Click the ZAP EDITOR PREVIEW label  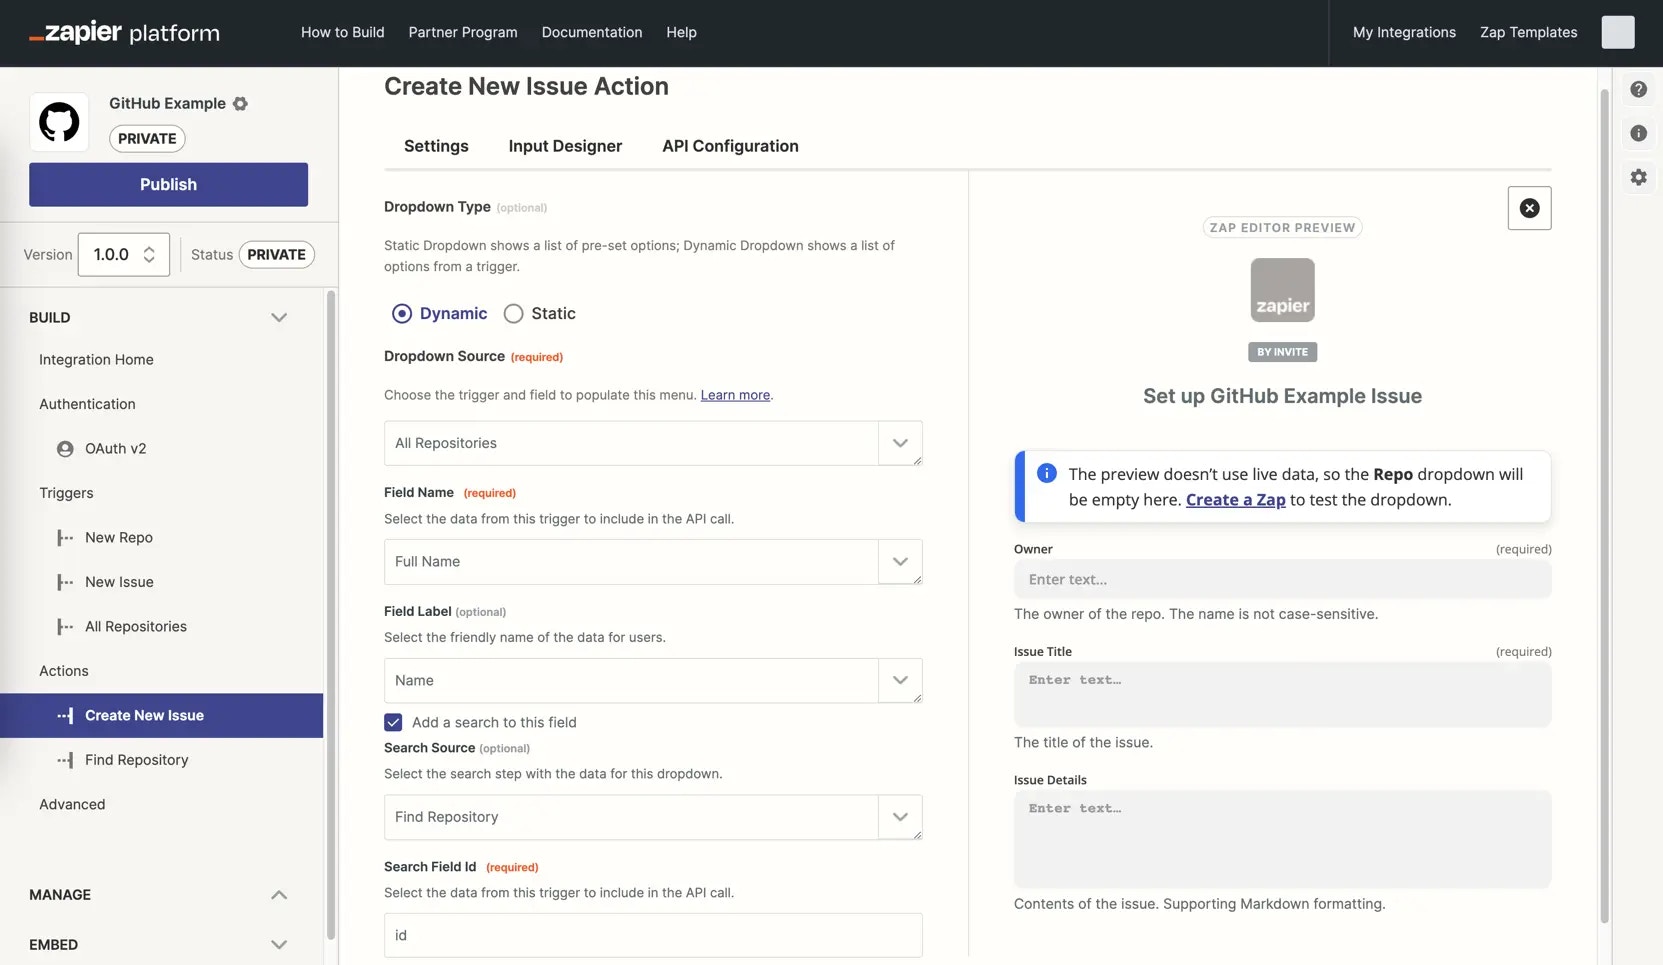click(1282, 228)
